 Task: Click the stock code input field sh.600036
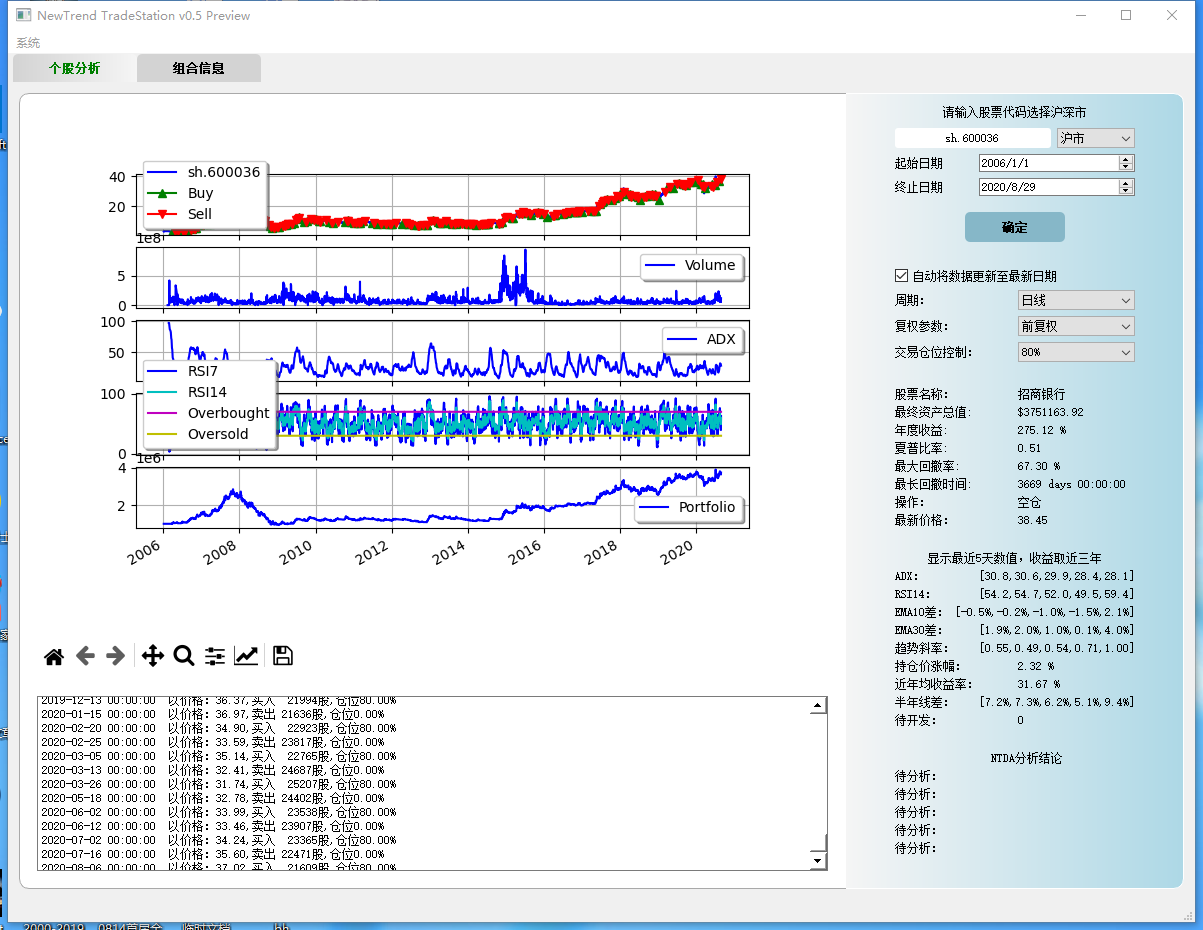pyautogui.click(x=972, y=138)
